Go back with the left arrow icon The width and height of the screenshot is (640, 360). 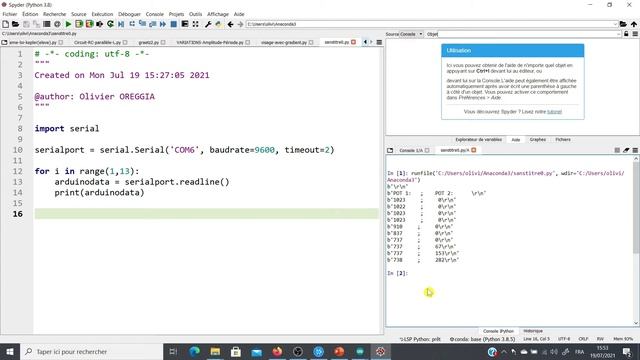point(231,24)
